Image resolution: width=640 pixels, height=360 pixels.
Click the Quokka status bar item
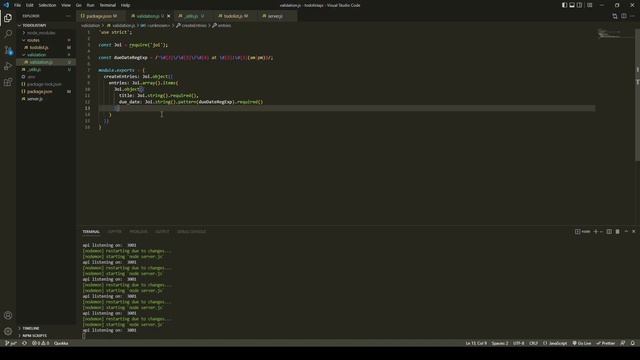point(61,343)
